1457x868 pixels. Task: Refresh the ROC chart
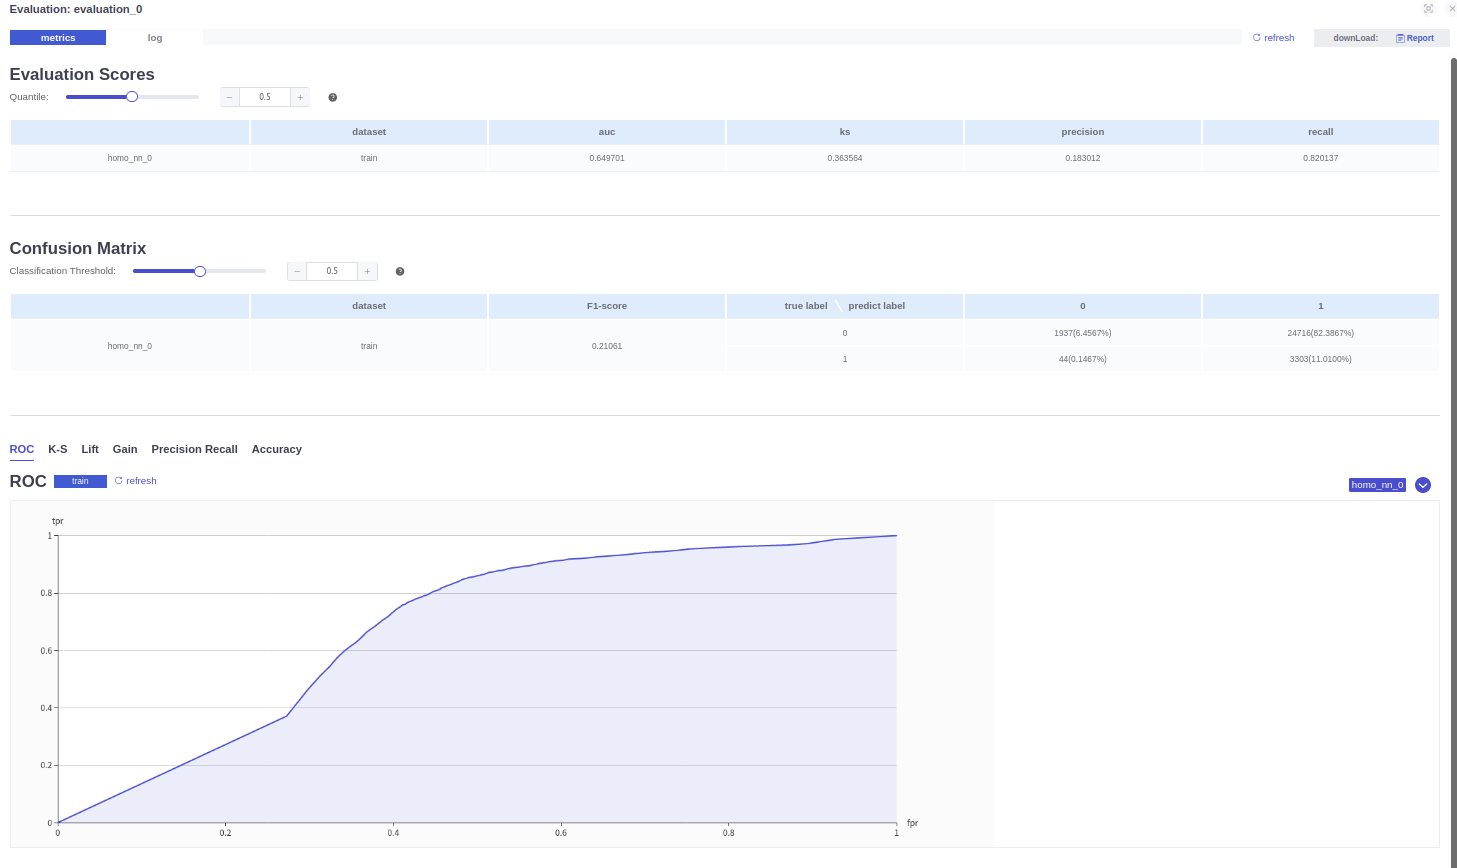coord(135,481)
